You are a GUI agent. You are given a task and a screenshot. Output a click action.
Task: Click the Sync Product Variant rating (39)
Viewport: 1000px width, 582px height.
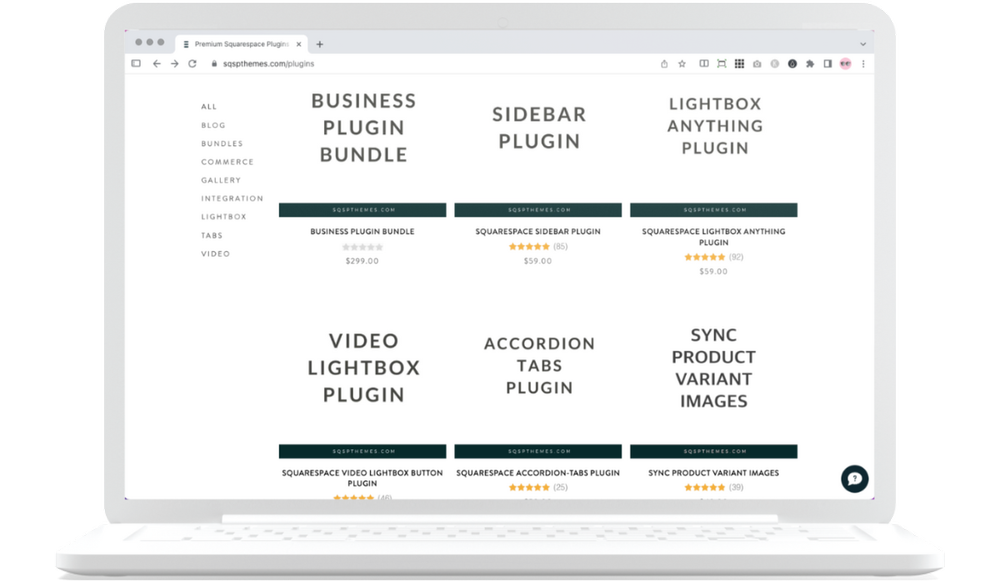click(x=714, y=487)
